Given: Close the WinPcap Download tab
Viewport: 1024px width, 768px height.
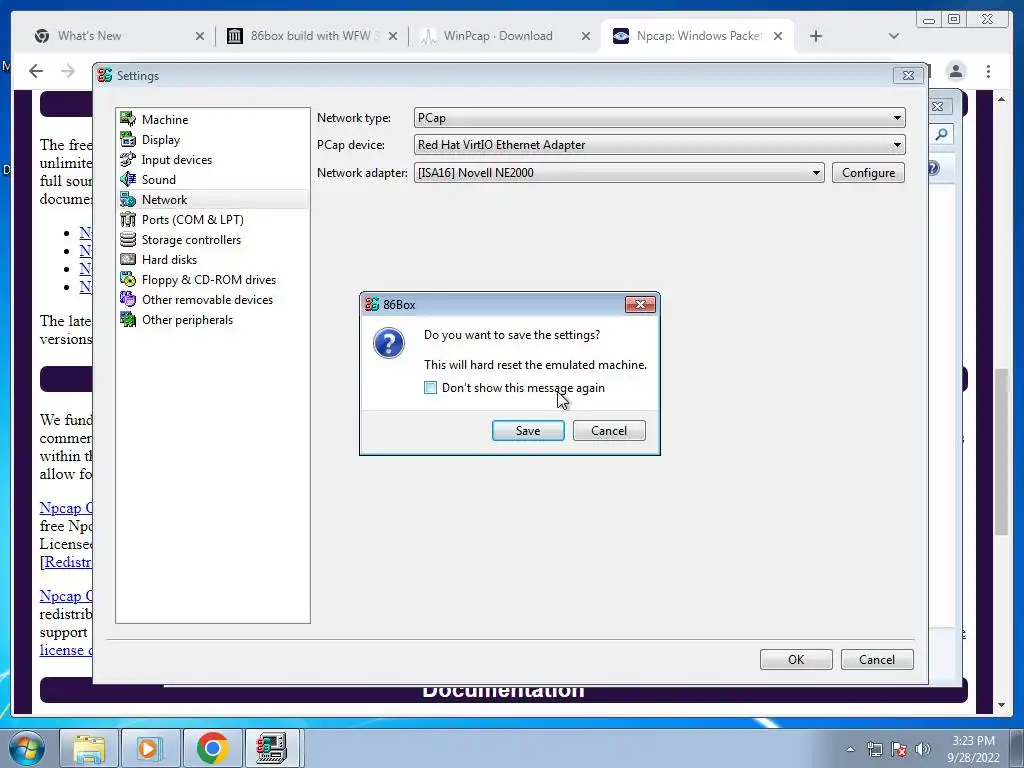Looking at the screenshot, I should 586,36.
